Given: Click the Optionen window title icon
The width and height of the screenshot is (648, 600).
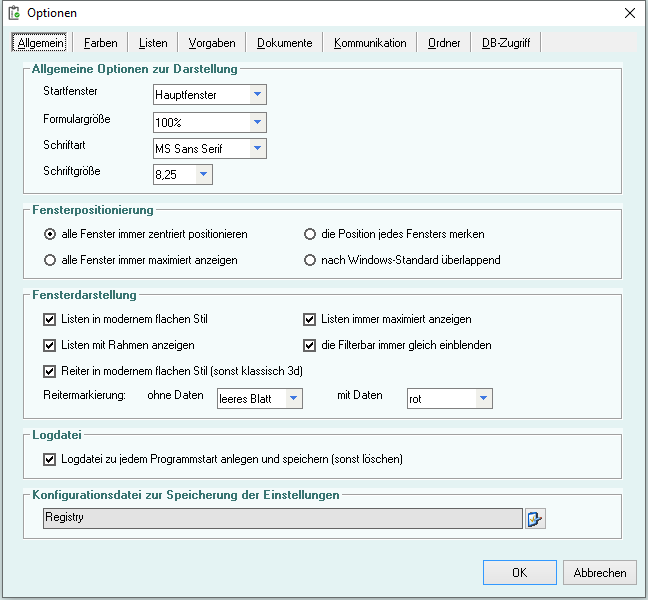Looking at the screenshot, I should pyautogui.click(x=15, y=13).
